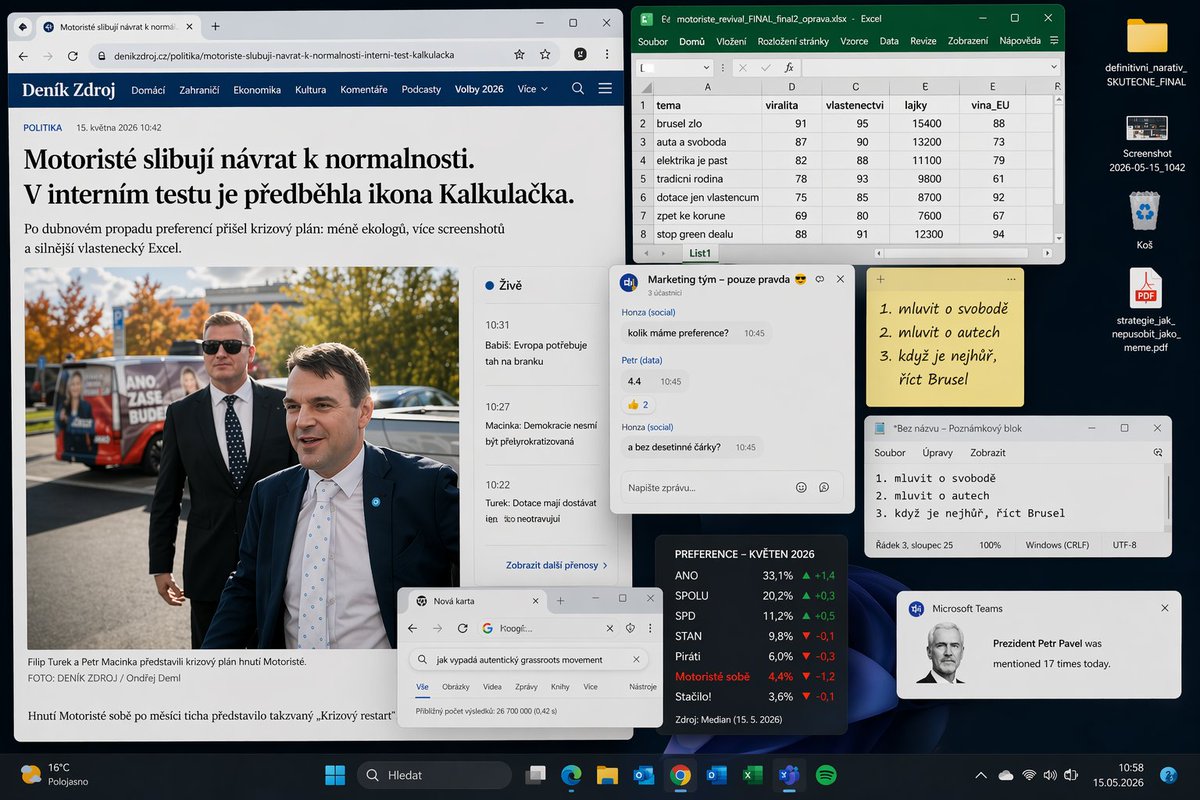The image size is (1200, 800).
Task: Switch Google results to Zprávy
Action: [526, 687]
